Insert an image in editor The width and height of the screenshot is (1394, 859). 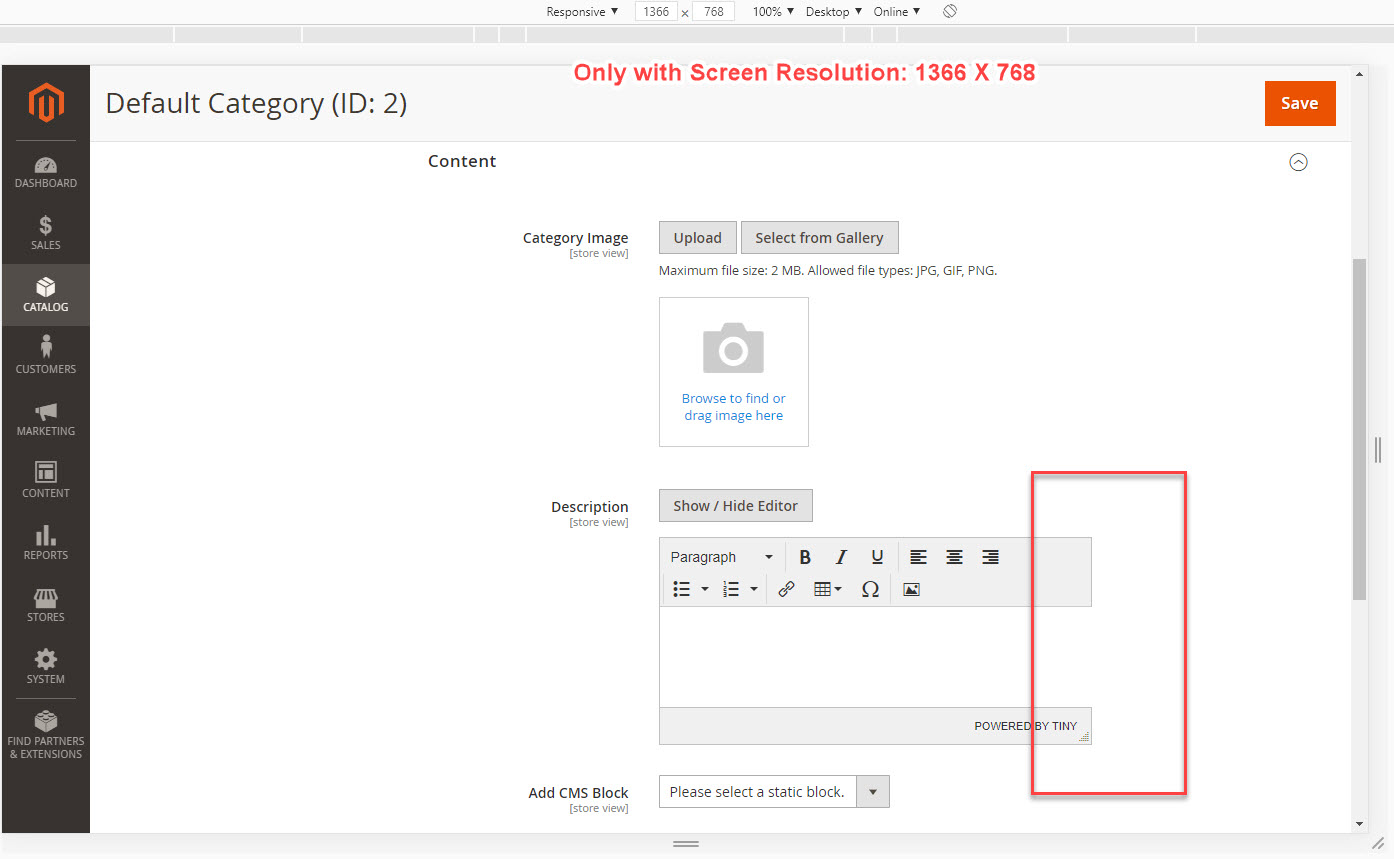coord(911,589)
